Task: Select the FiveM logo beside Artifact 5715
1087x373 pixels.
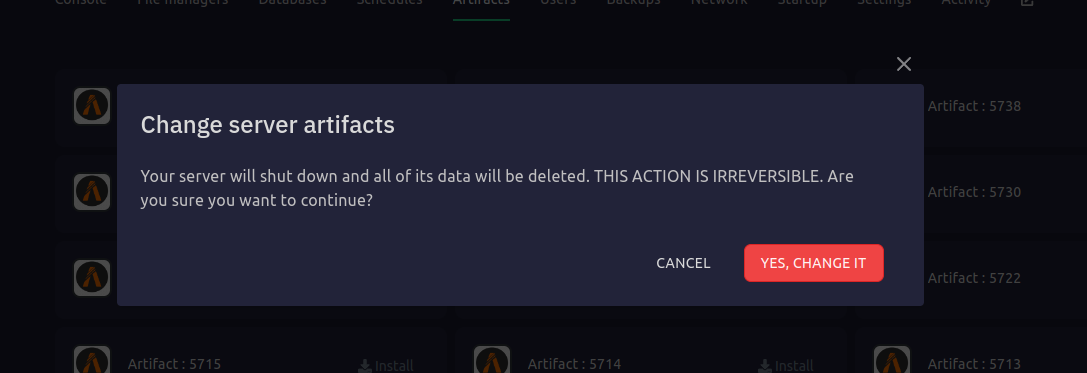Action: click(x=92, y=361)
